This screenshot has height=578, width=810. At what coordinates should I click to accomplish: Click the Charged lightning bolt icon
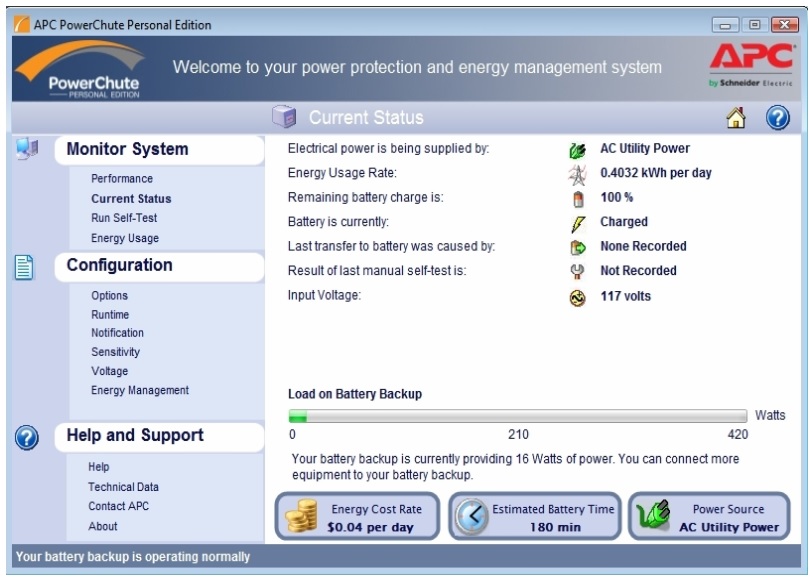tap(578, 224)
